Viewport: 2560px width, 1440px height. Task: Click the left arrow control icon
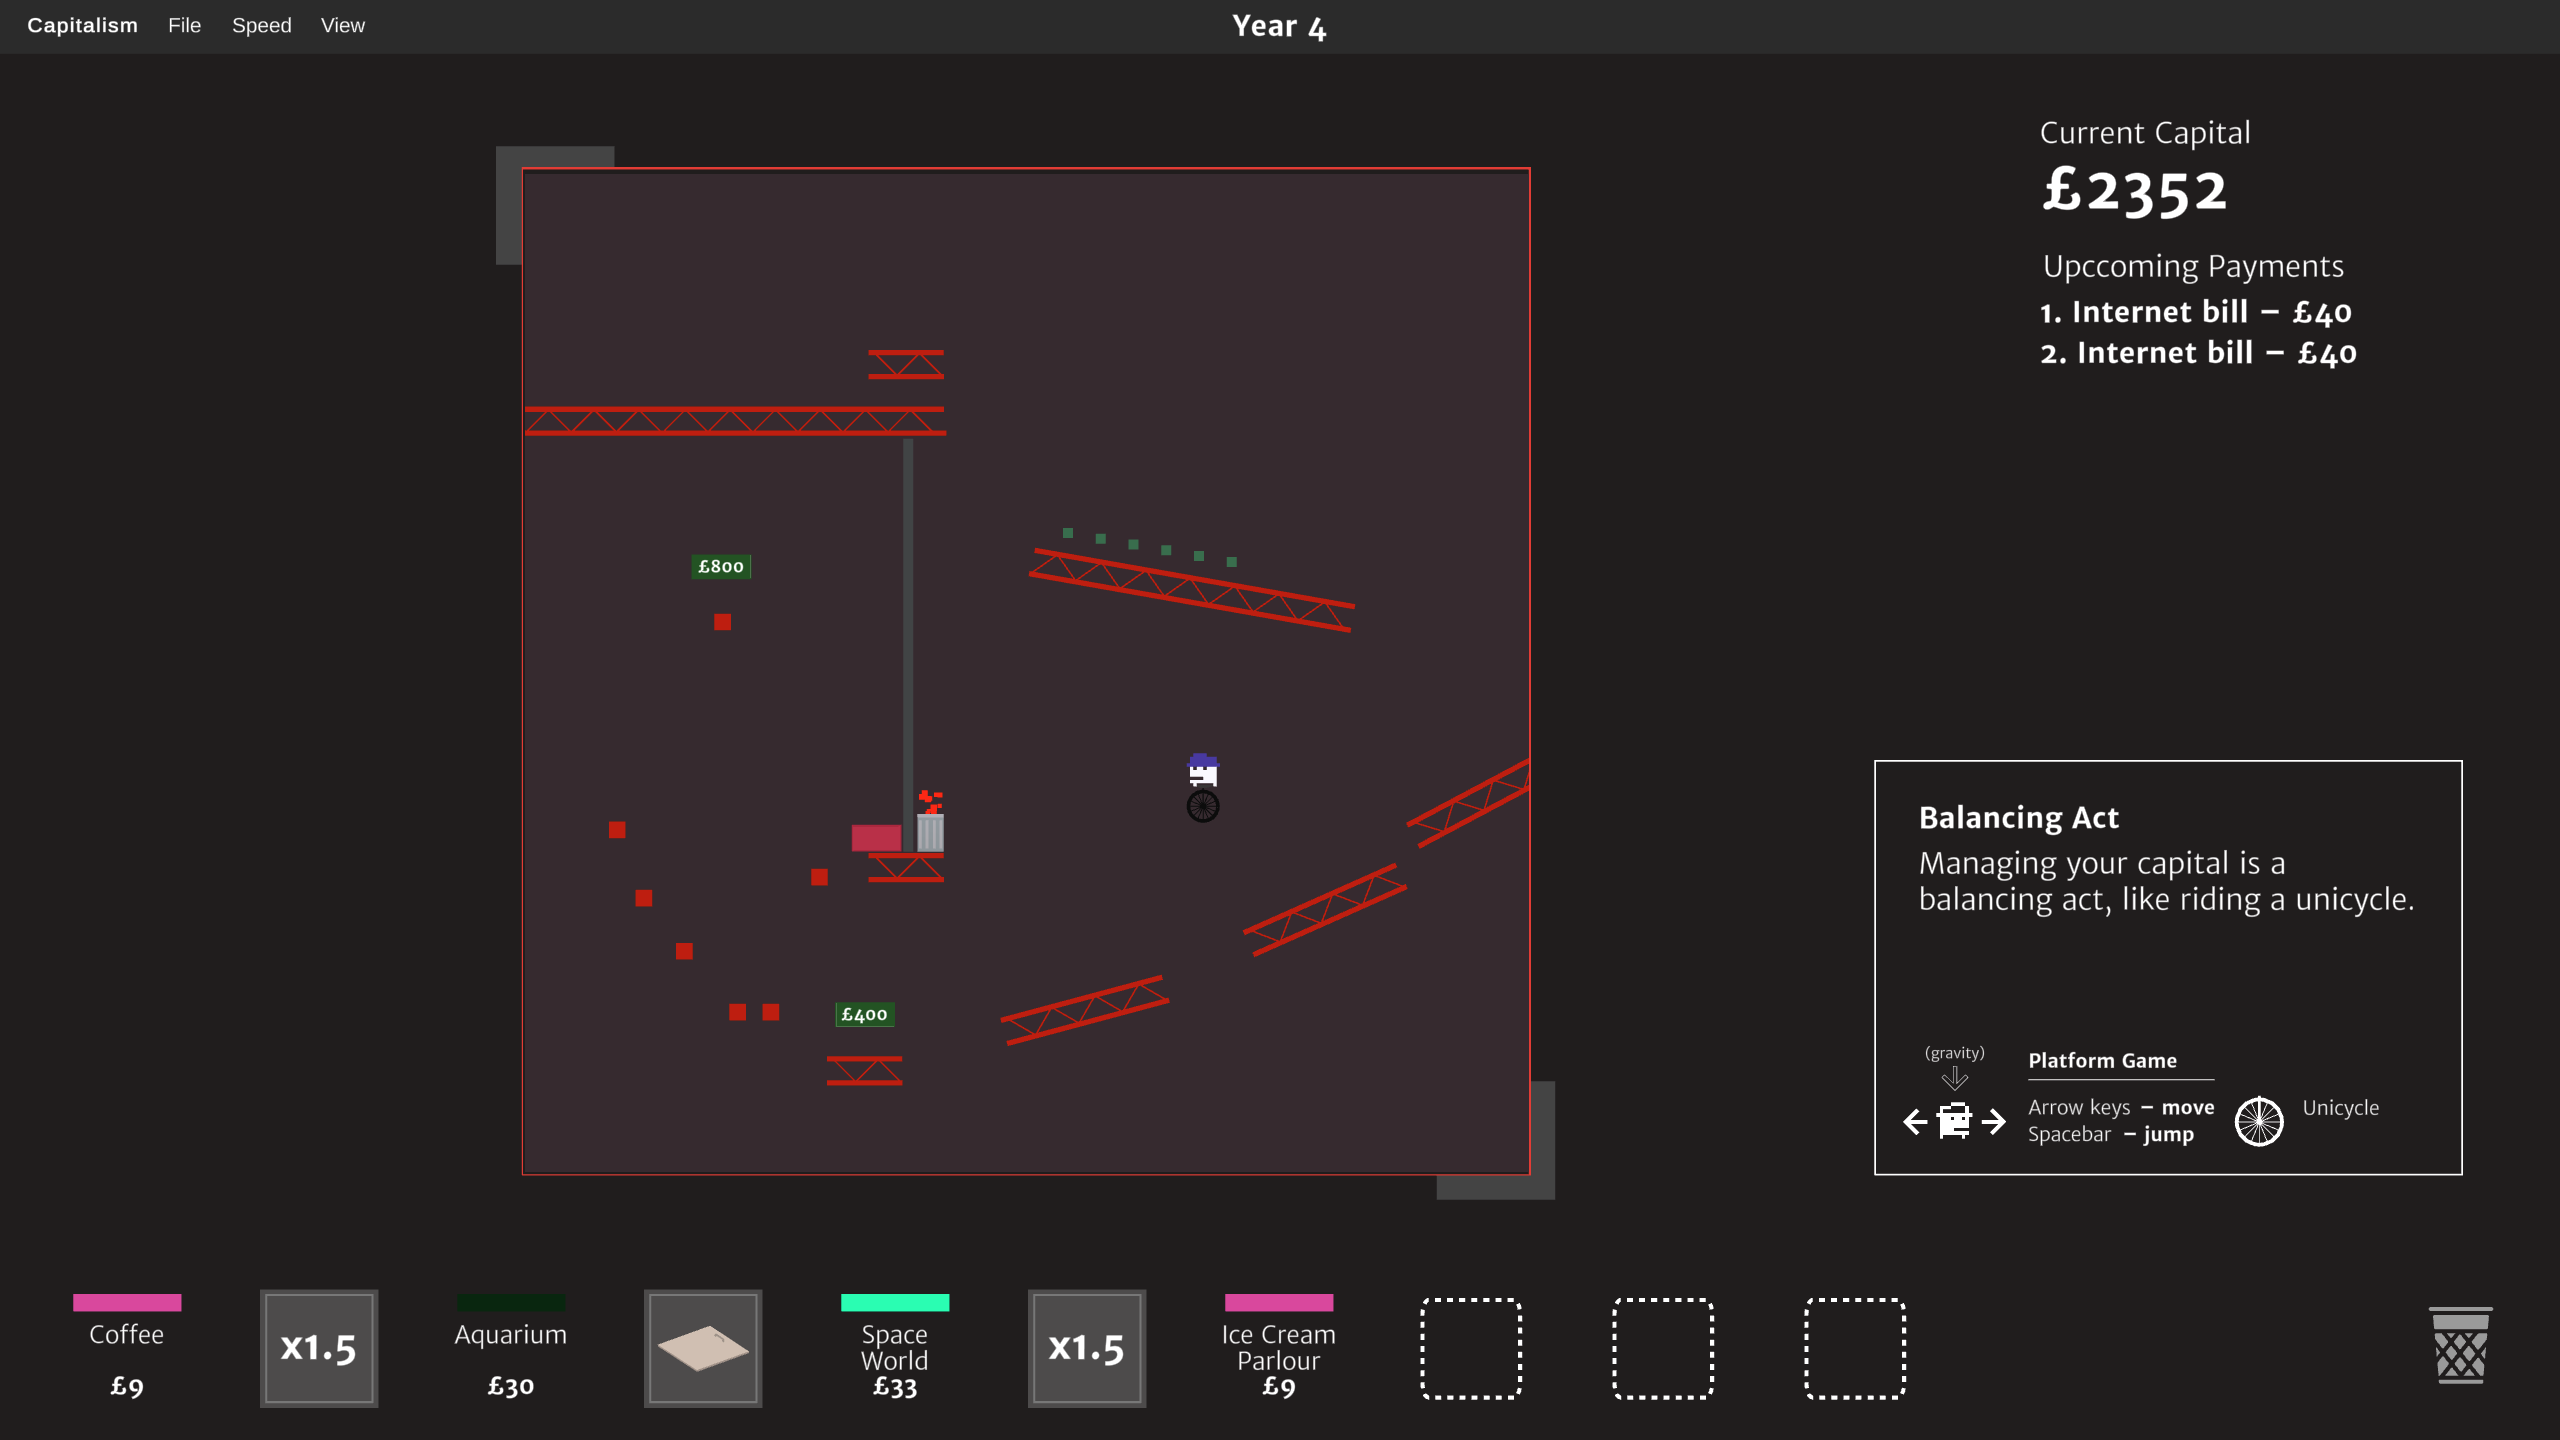1915,1122
